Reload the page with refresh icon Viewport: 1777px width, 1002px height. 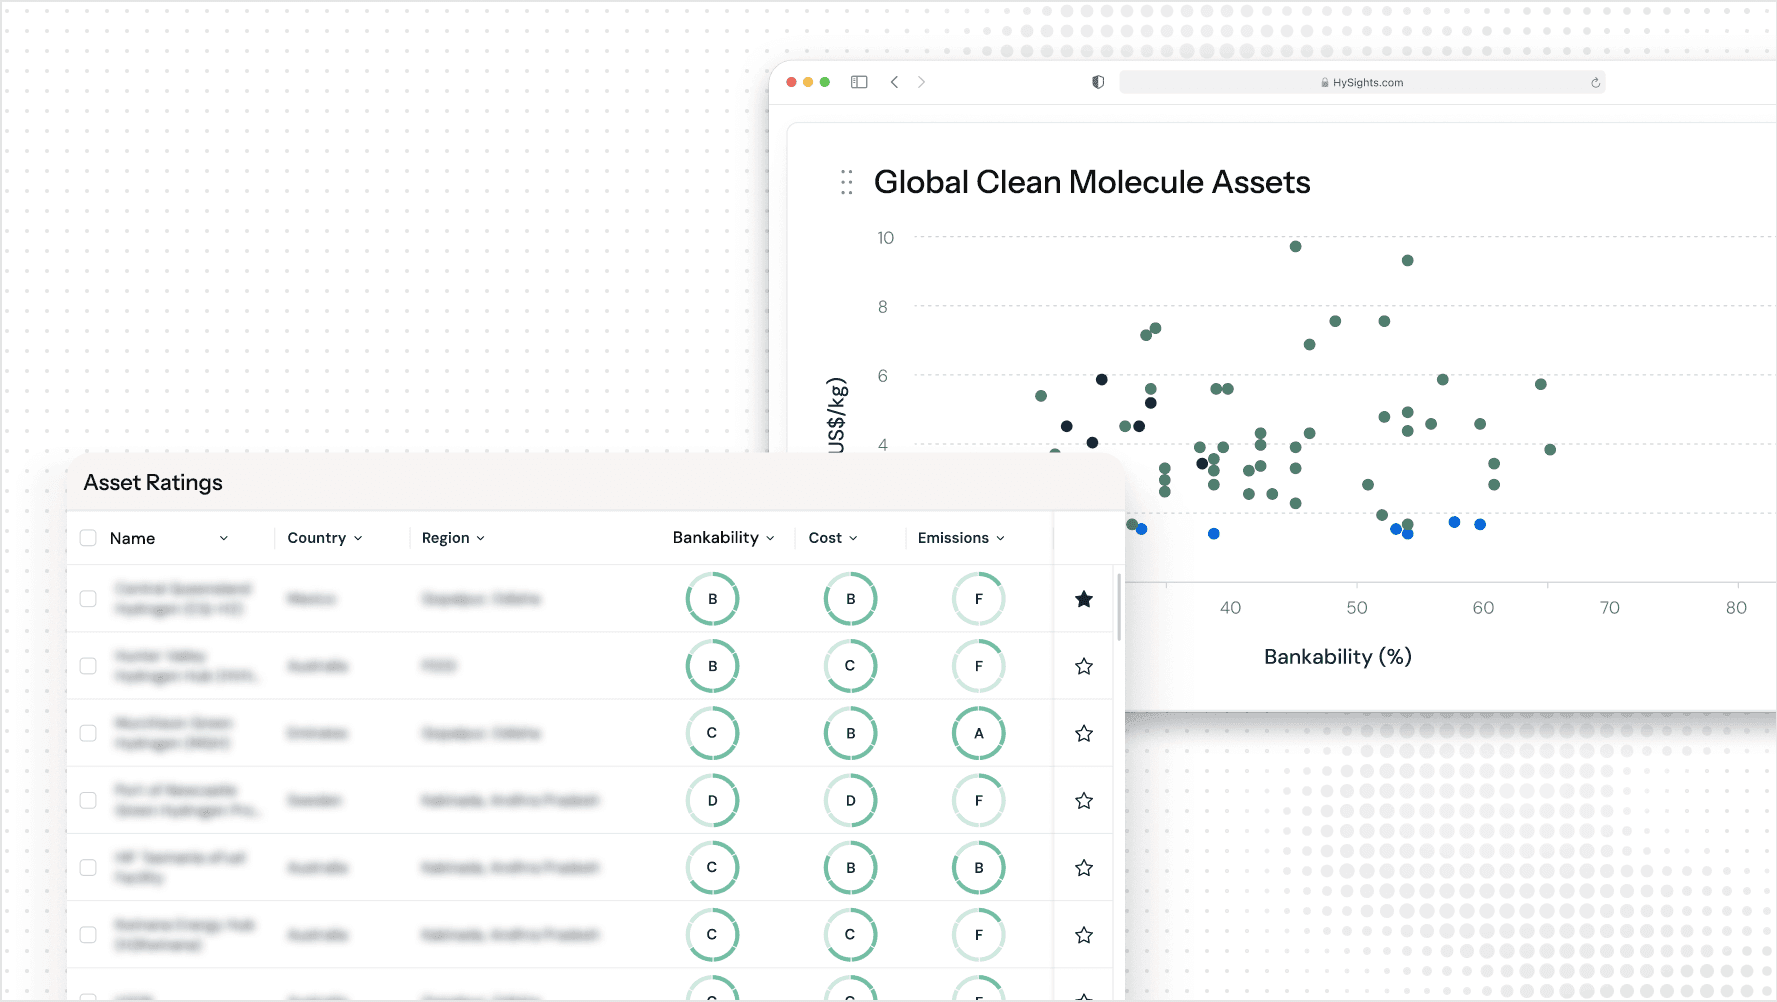point(1595,83)
